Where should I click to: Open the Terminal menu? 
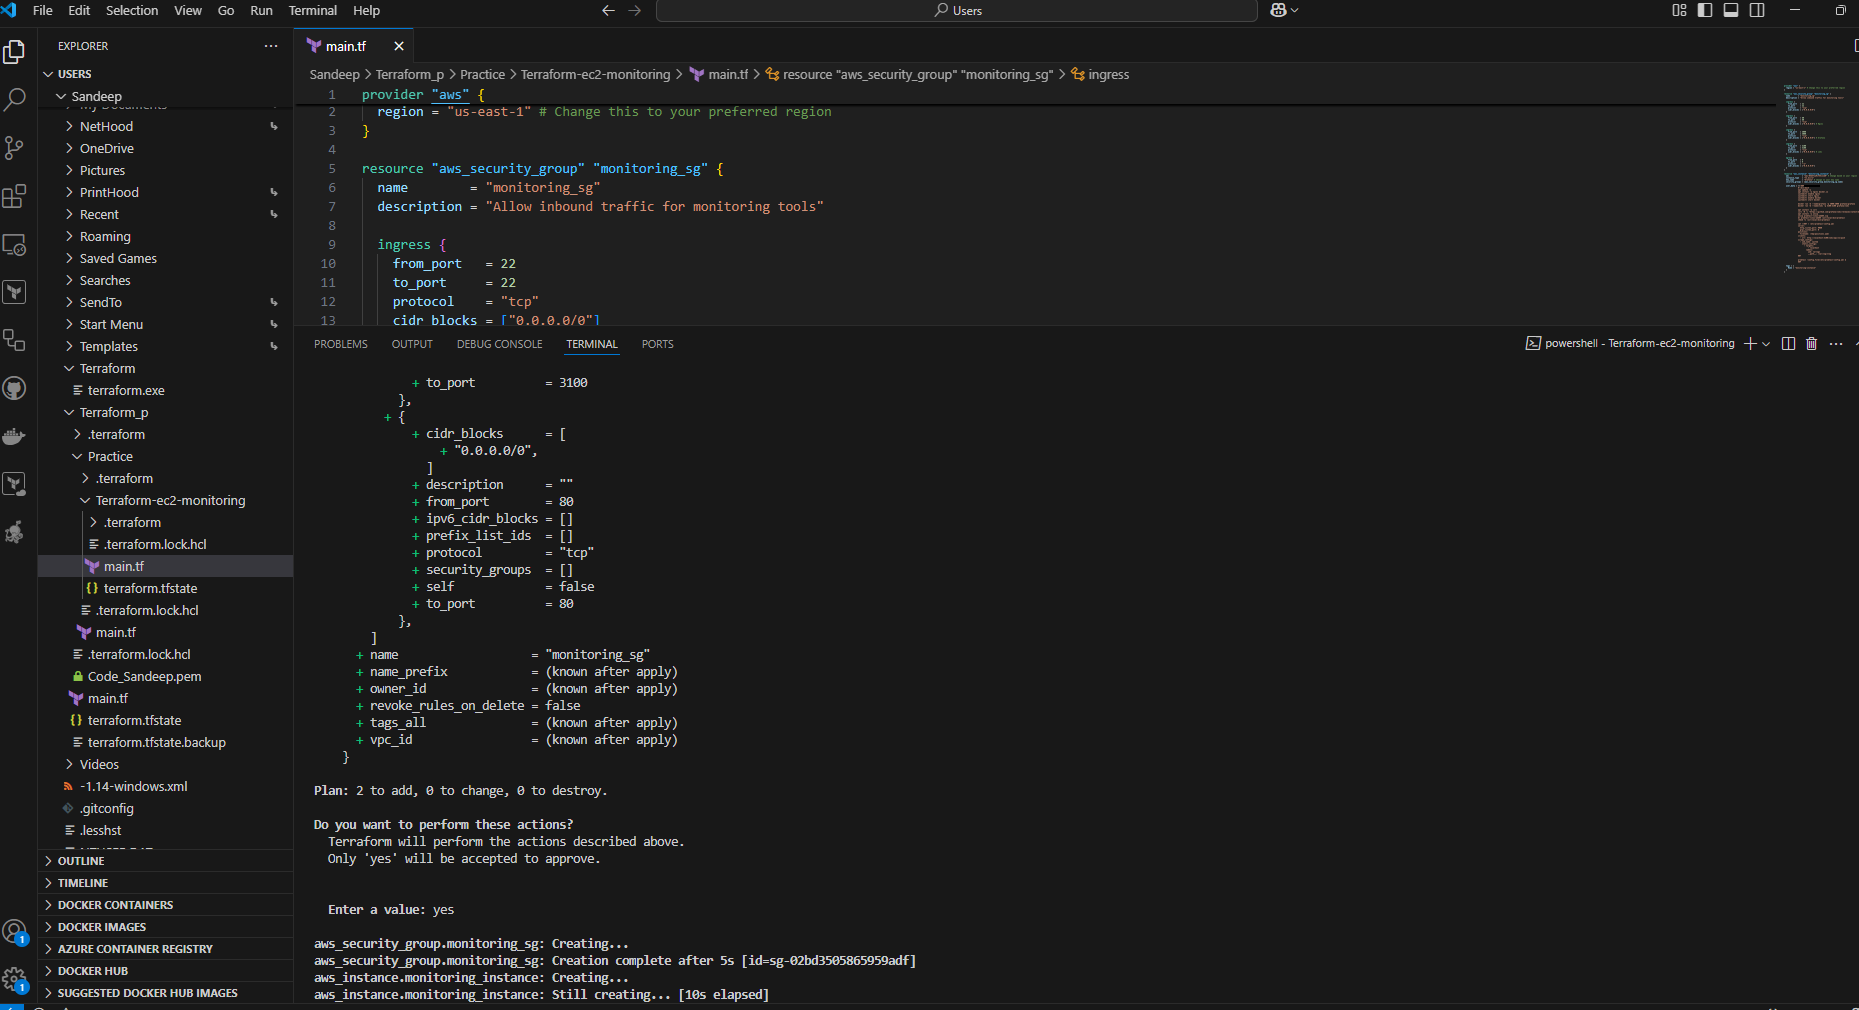pyautogui.click(x=313, y=10)
